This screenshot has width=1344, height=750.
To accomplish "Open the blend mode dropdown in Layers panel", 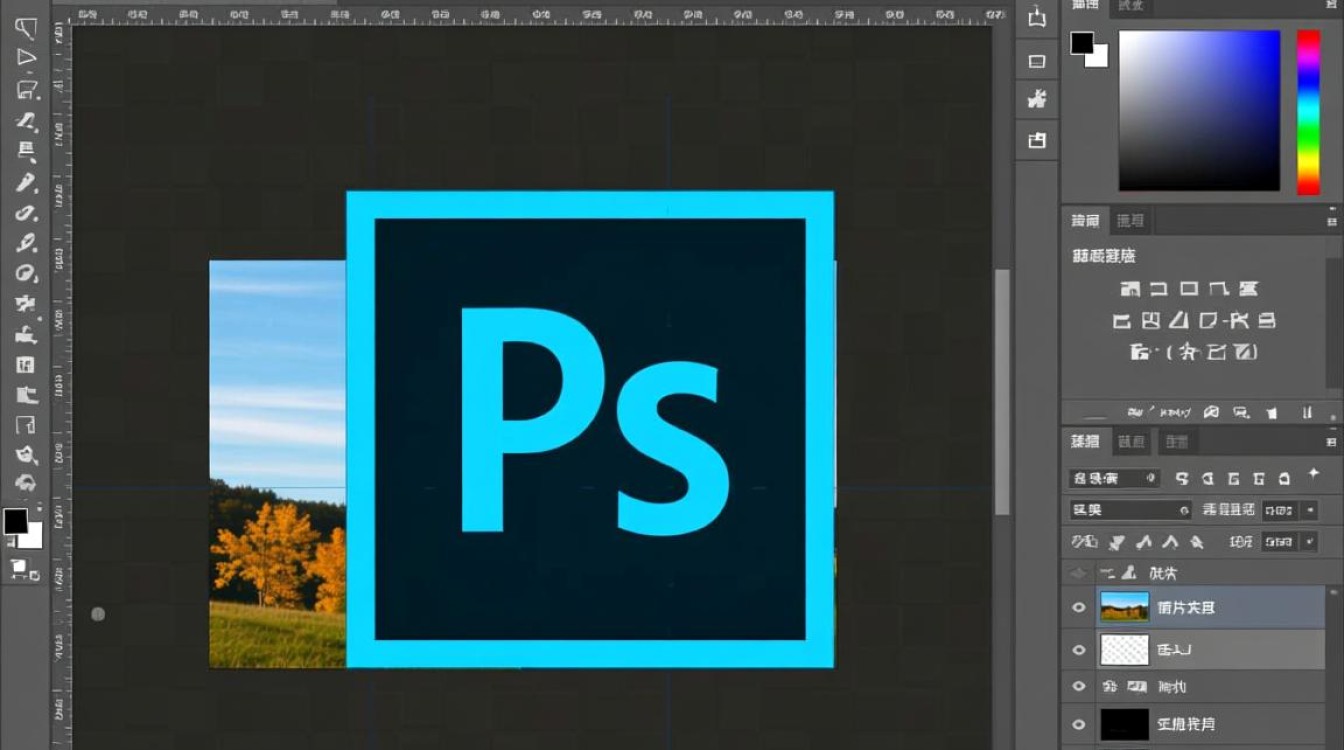I will 1130,510.
